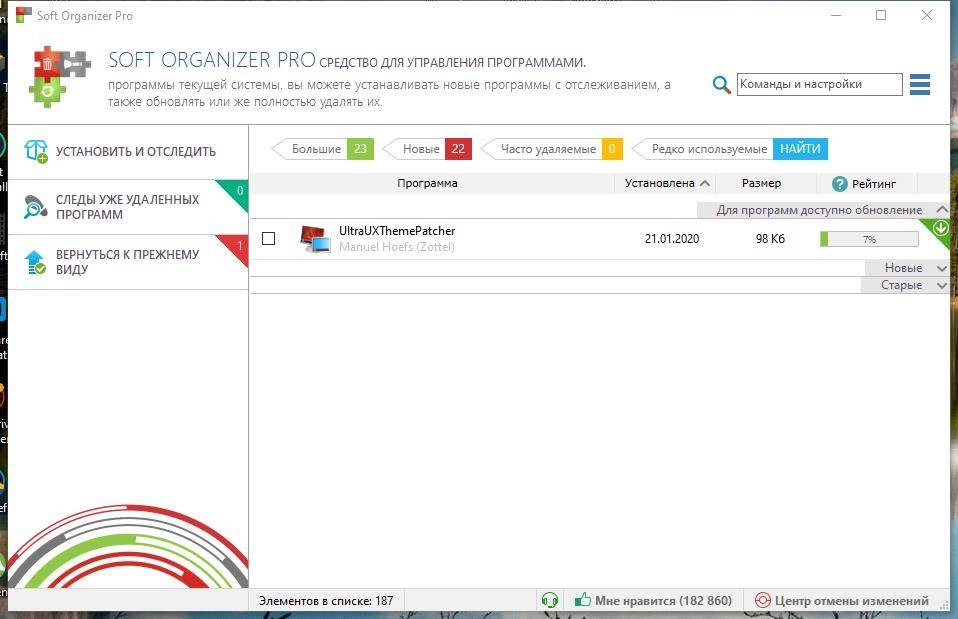Open Следы уже удаленных программ
The width and height of the screenshot is (958, 619).
point(128,207)
